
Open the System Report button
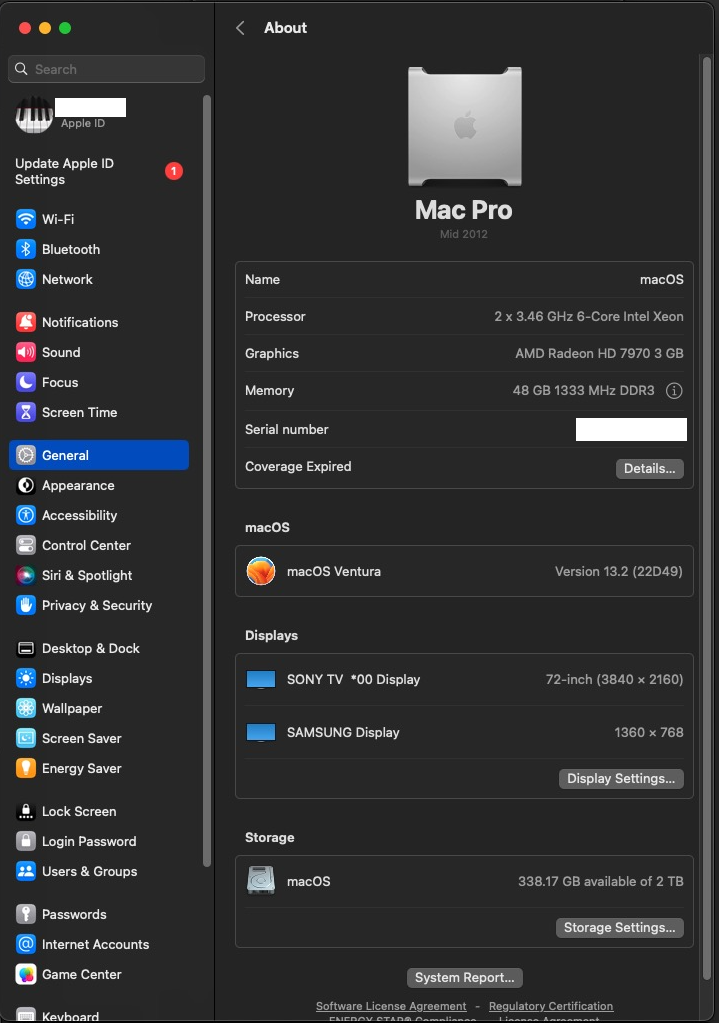click(x=465, y=977)
